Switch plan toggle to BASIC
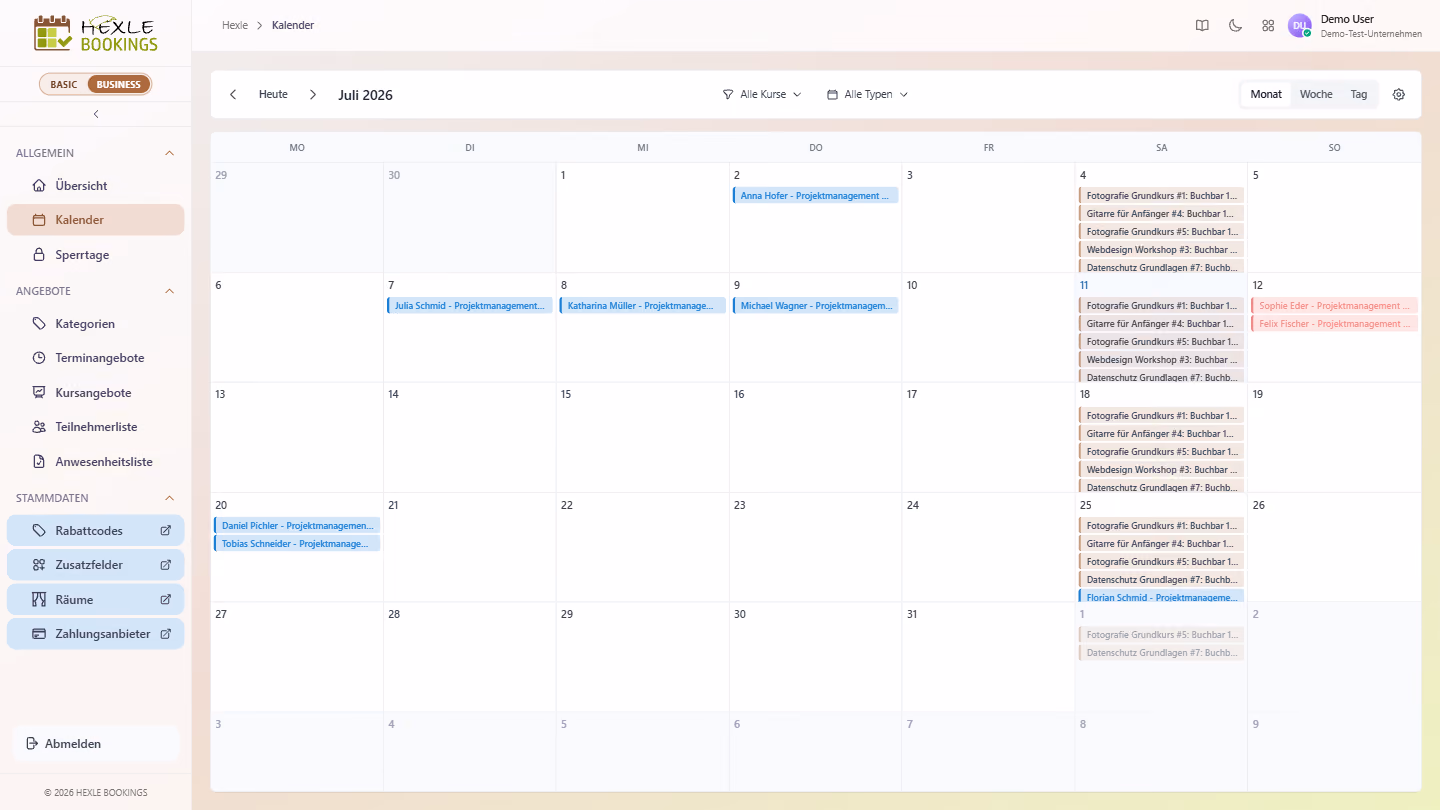1440x810 pixels. [x=64, y=84]
